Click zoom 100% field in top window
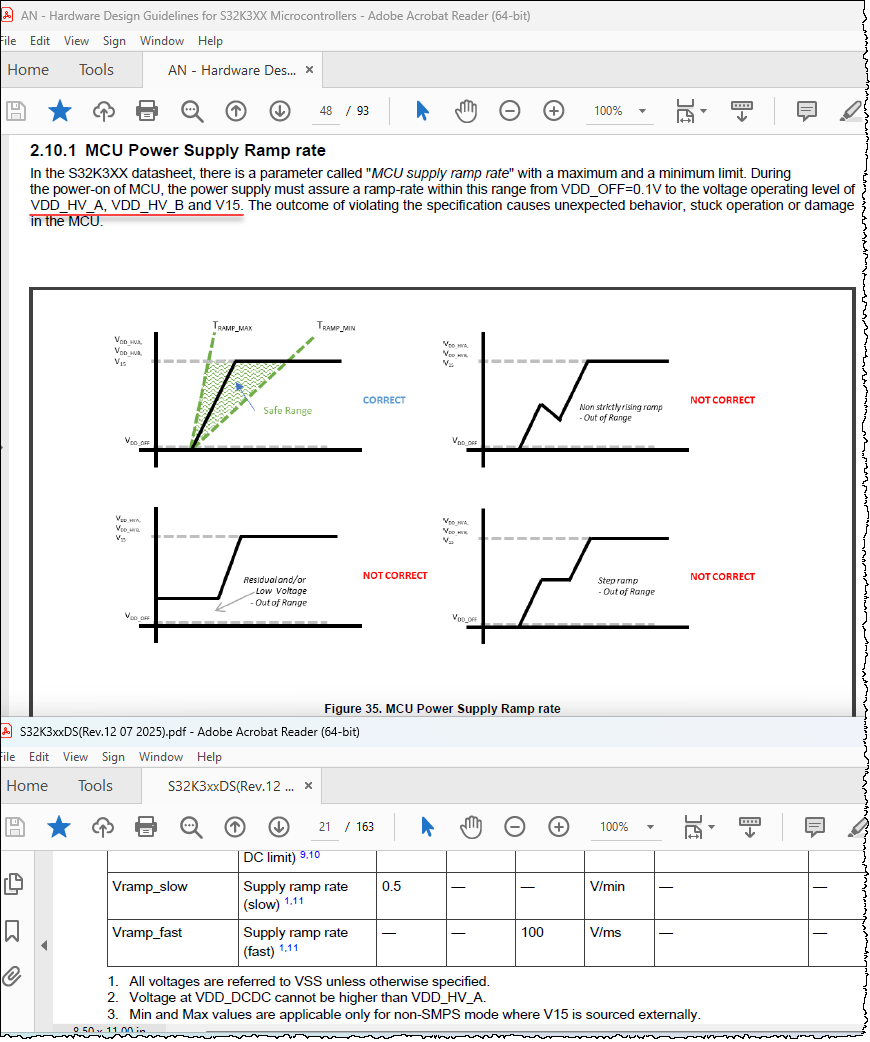The width and height of the screenshot is (870, 1042). [x=608, y=111]
